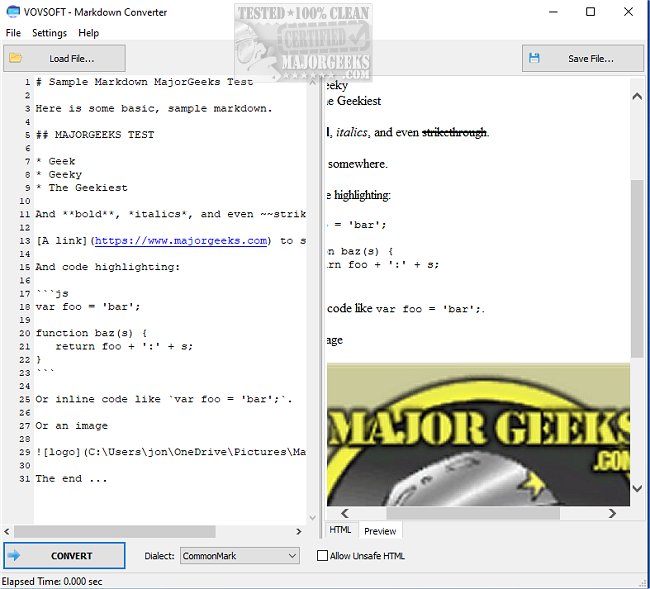Open the Settings menu

coord(49,33)
